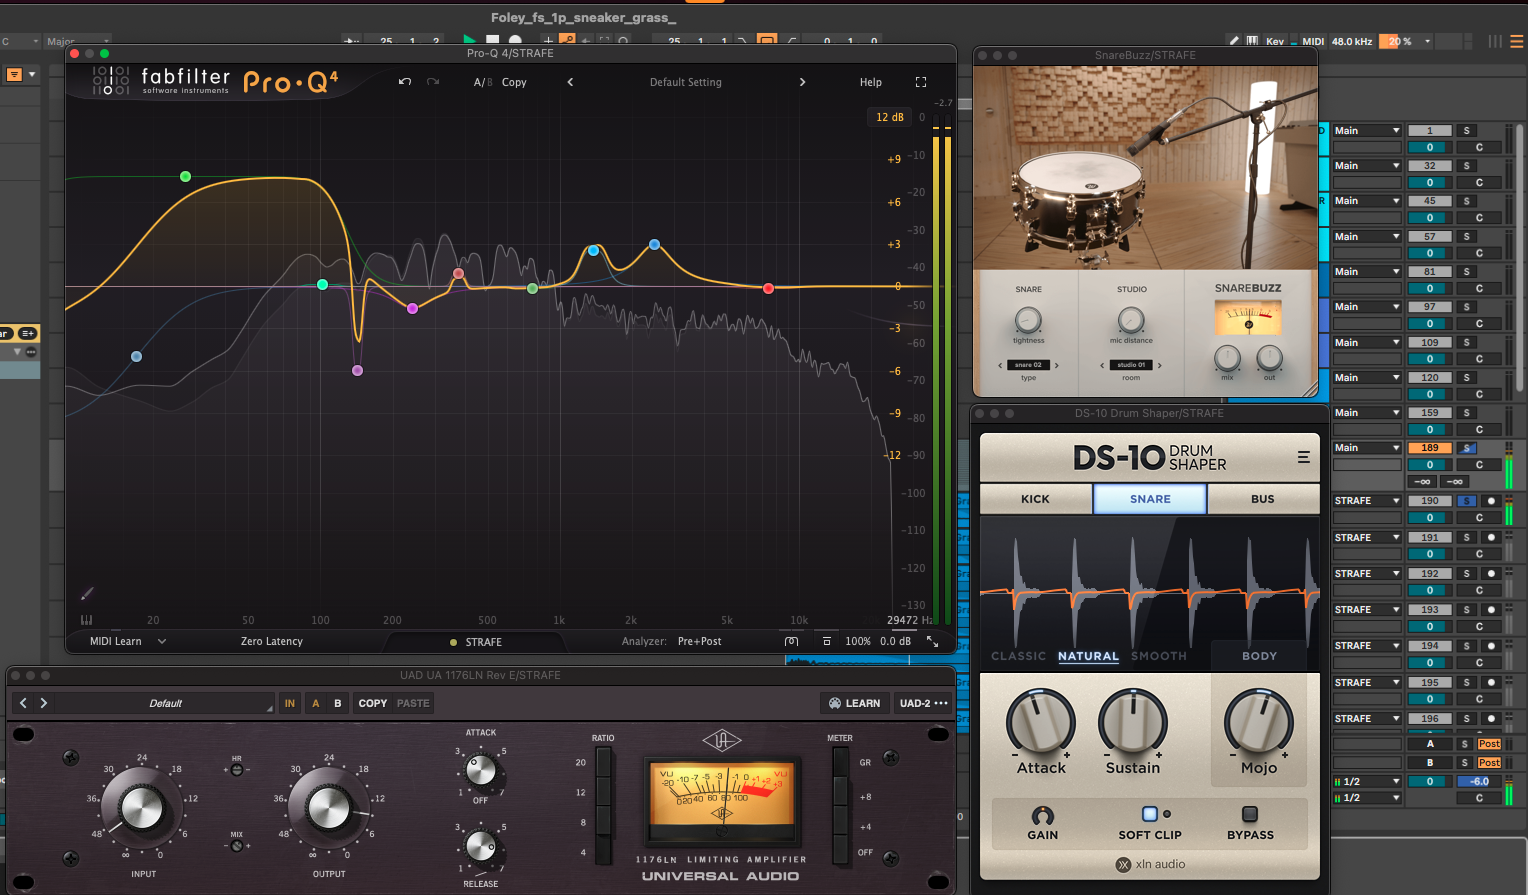Open the DS-10 BODY section

[x=1259, y=656]
